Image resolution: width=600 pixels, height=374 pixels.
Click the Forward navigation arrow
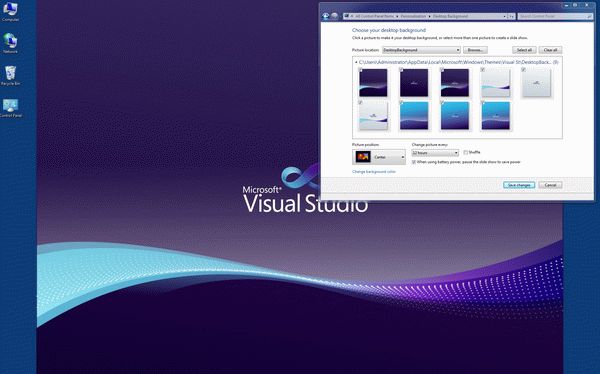pos(334,16)
